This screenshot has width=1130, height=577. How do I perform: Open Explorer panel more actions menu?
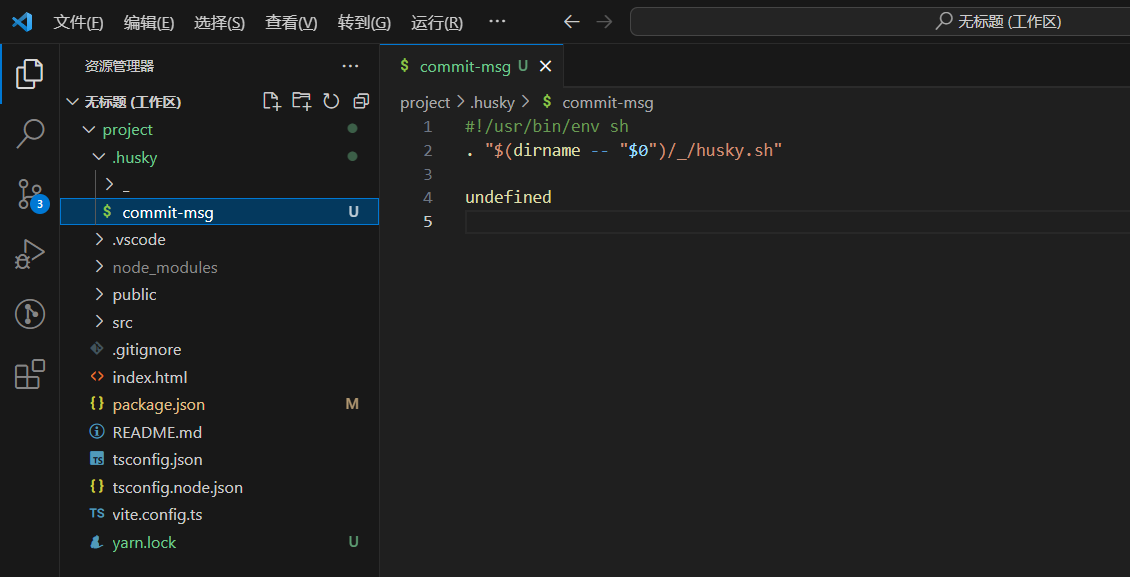(350, 66)
